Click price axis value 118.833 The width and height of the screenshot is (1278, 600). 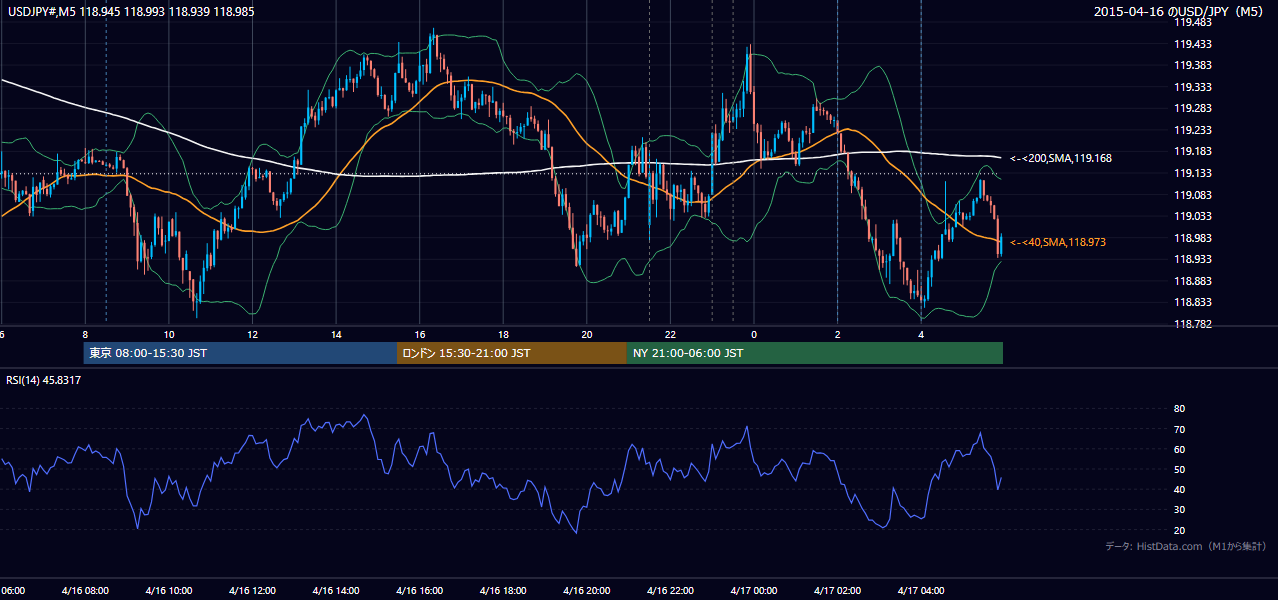(x=1192, y=302)
